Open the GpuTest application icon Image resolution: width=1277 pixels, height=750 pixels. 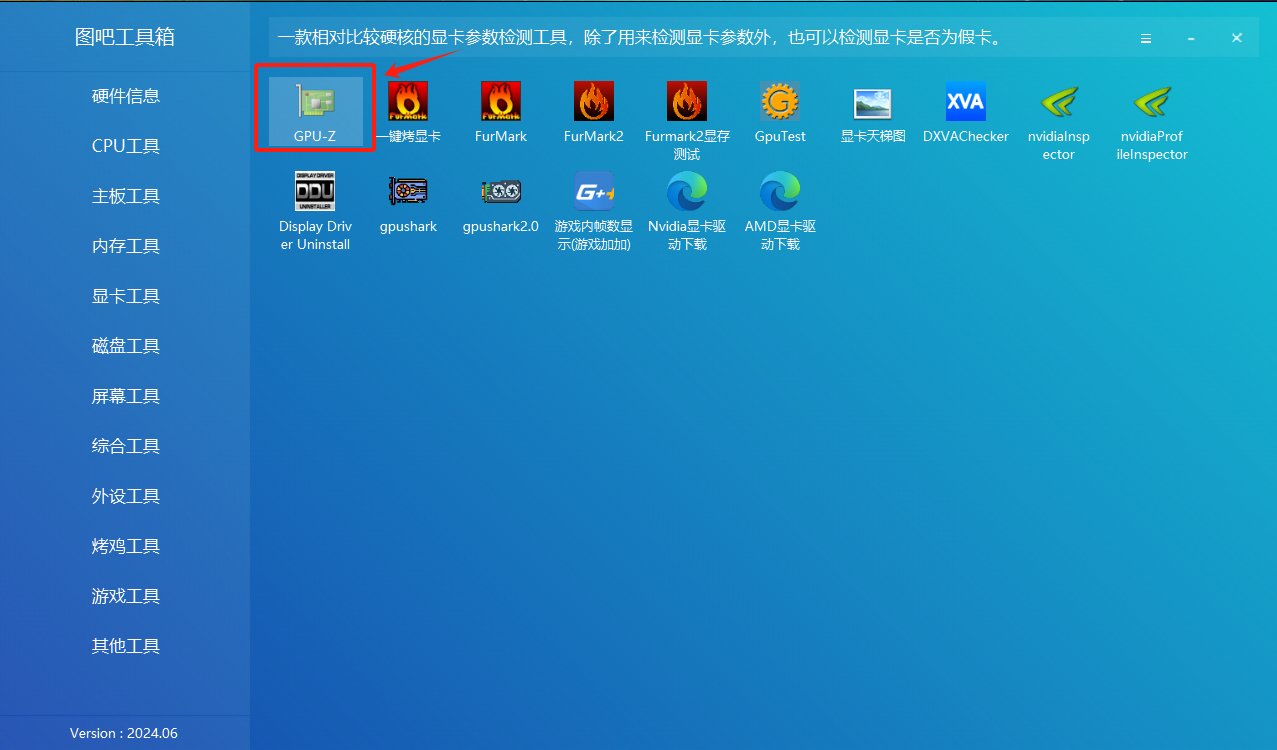pos(780,111)
